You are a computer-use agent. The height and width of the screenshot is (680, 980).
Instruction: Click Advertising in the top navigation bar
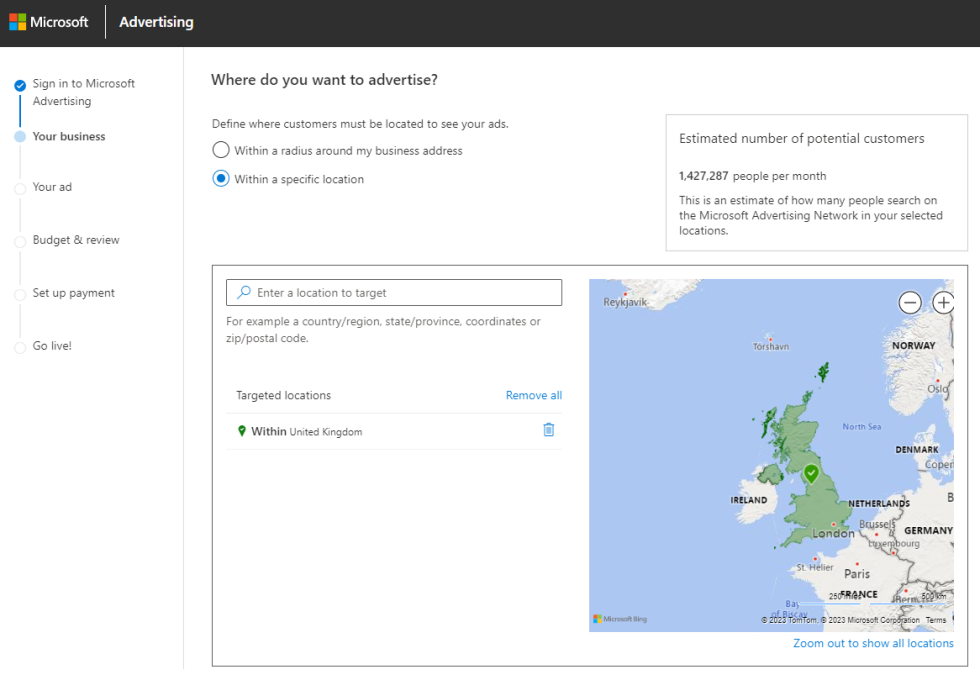[x=156, y=21]
